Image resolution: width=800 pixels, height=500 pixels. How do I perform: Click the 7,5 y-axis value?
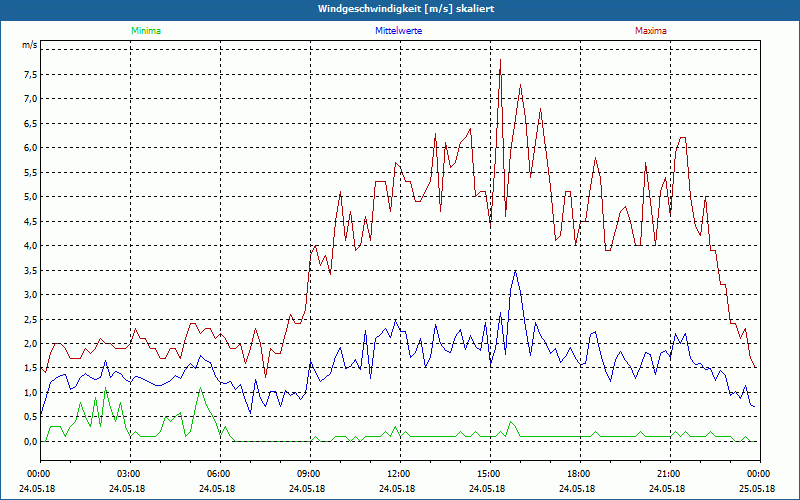point(31,74)
